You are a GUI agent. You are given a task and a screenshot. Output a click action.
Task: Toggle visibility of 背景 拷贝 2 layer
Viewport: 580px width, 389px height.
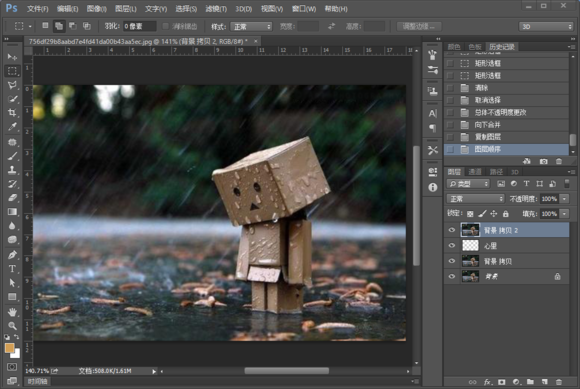tap(452, 230)
